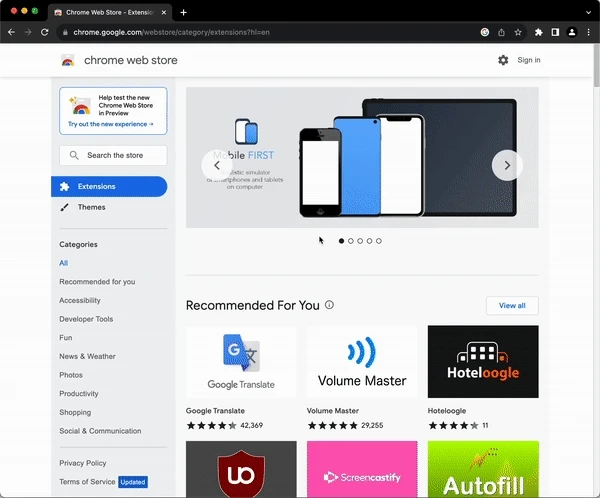Click the Sign in link
This screenshot has height=498, width=600.
coord(529,60)
